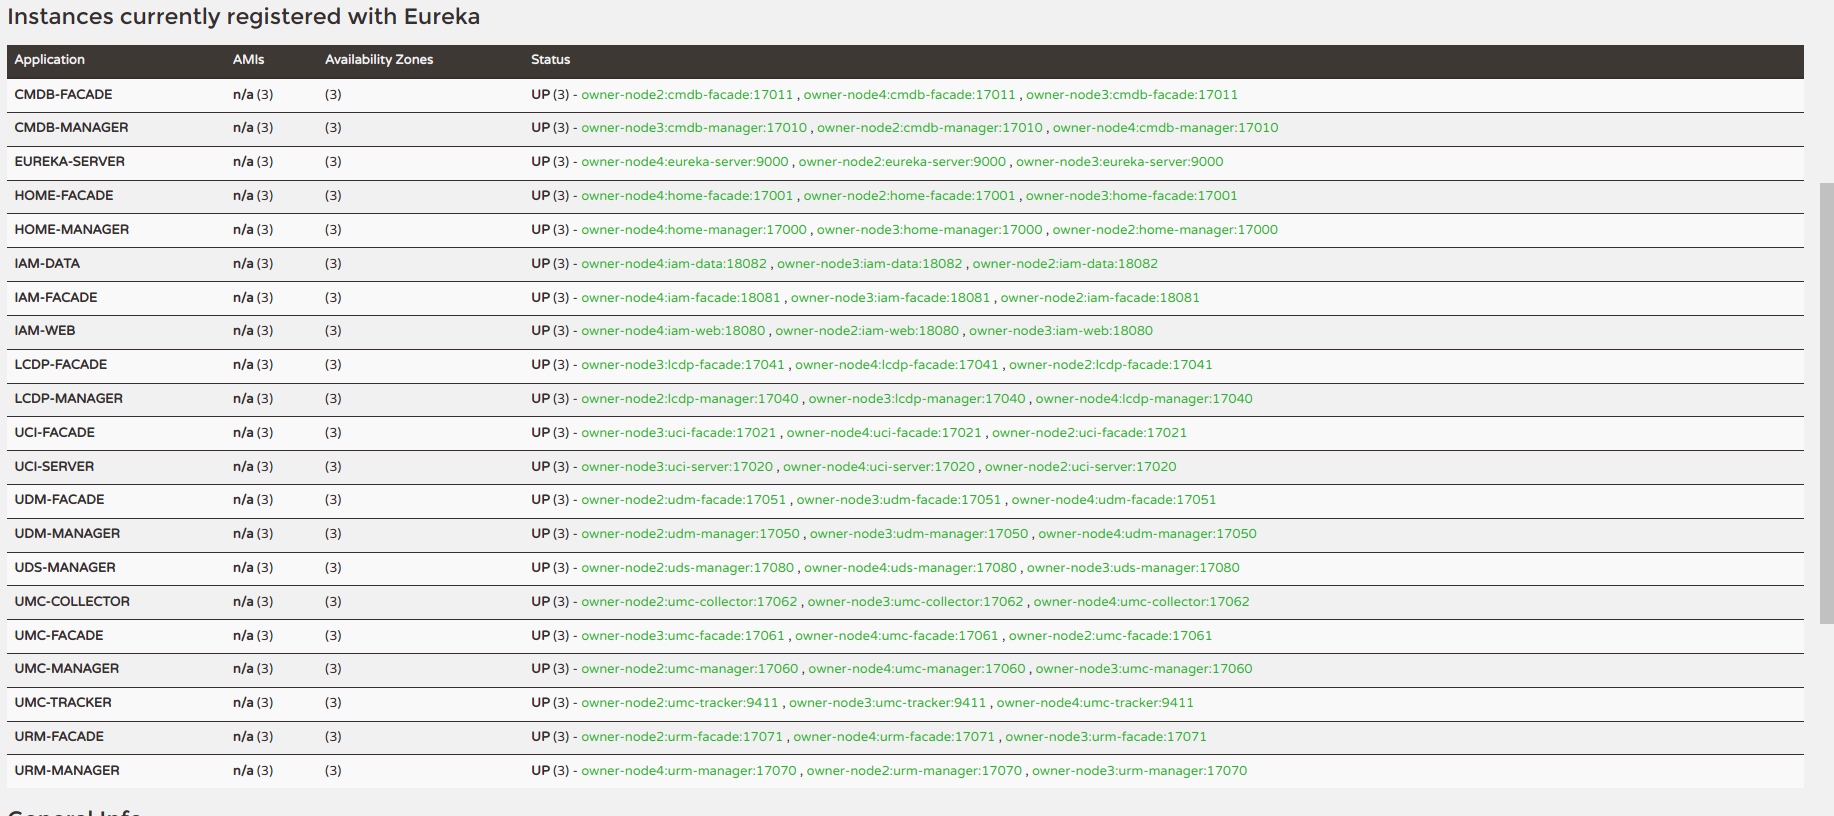
Task: Open owner-node4:iam-data:18082 link
Action: point(674,264)
